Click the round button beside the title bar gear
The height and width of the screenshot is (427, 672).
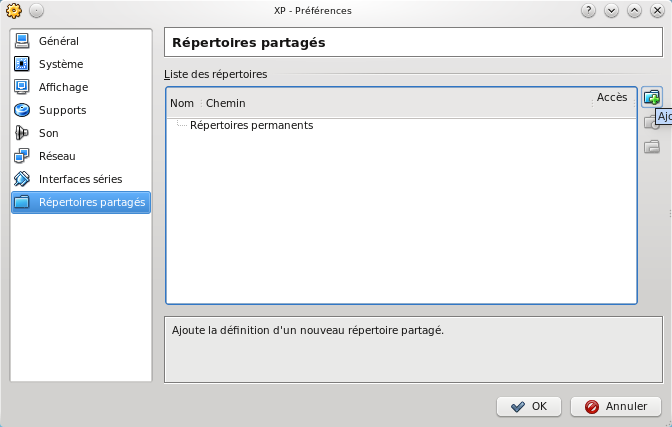(x=36, y=10)
